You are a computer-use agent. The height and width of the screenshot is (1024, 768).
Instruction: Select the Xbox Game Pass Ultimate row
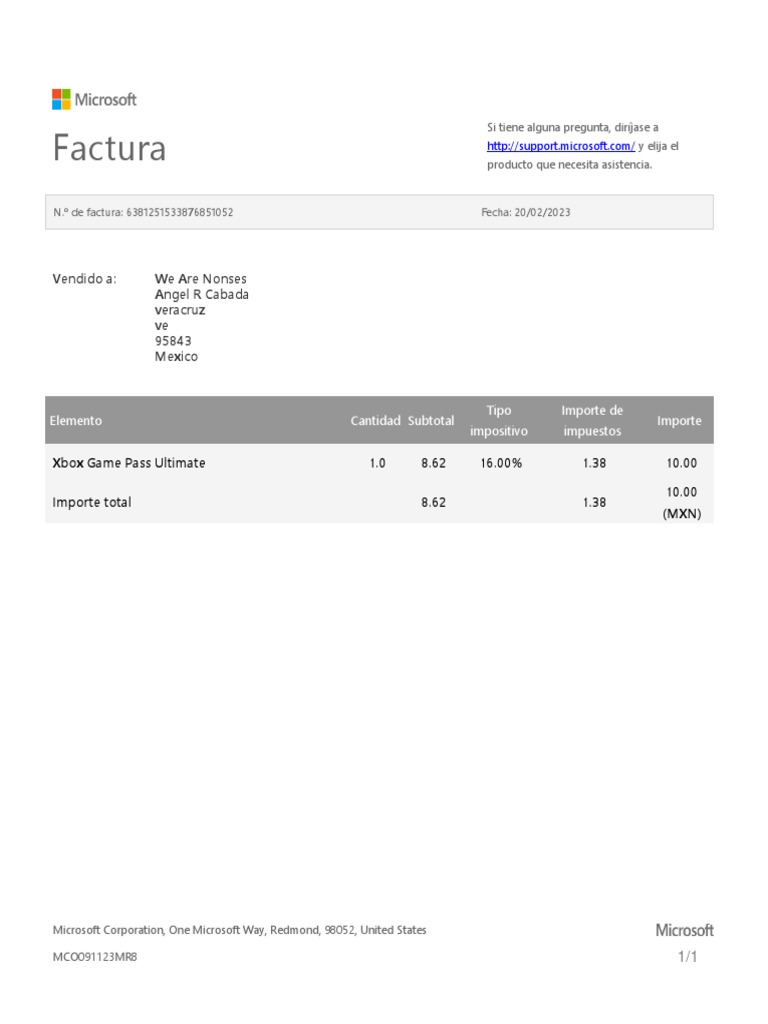[379, 463]
